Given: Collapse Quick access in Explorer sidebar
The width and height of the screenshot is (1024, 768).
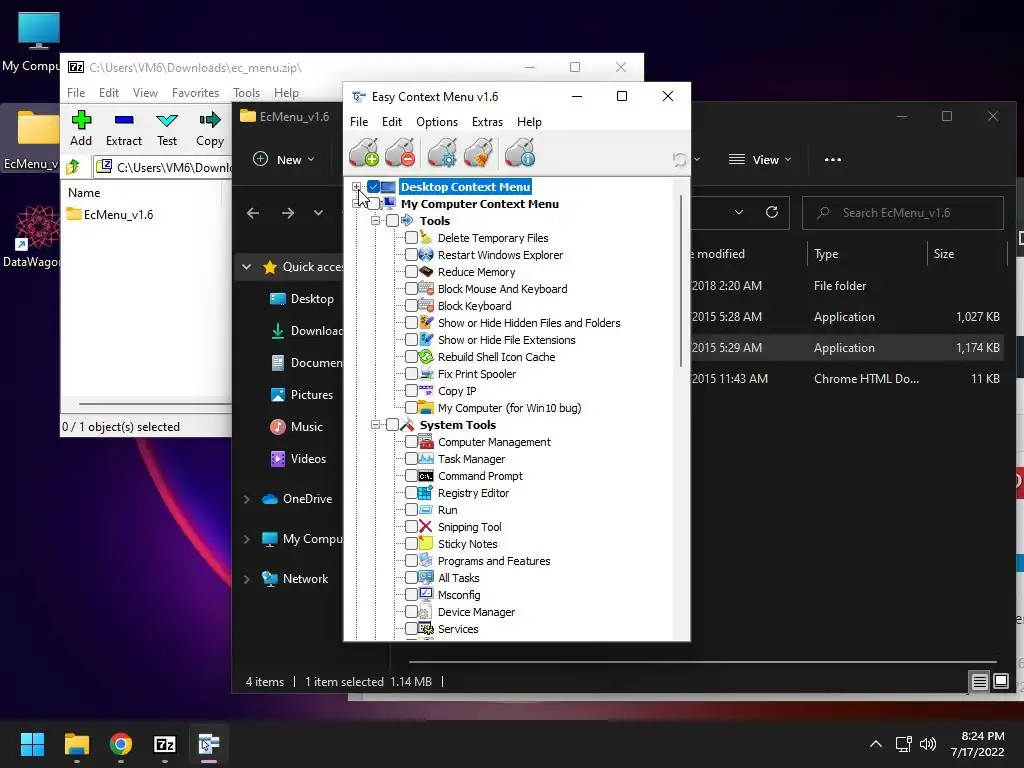Looking at the screenshot, I should (246, 266).
